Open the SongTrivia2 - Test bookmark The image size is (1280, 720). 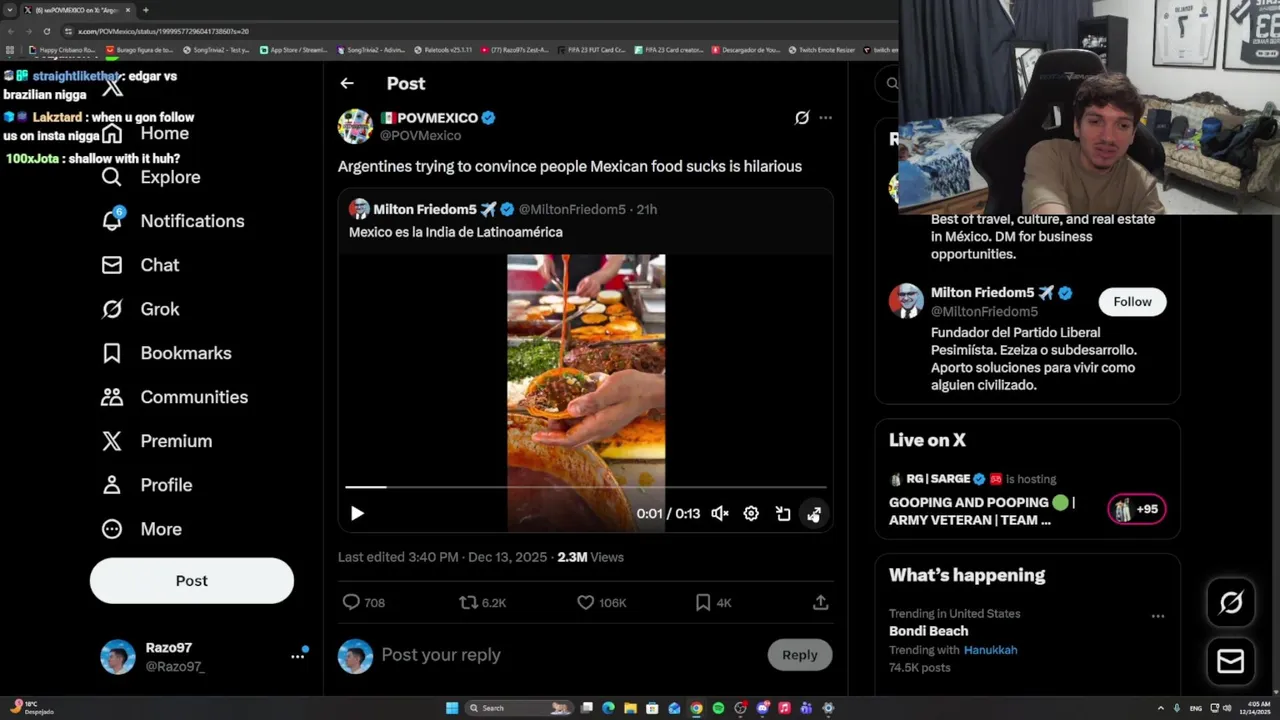[x=216, y=49]
